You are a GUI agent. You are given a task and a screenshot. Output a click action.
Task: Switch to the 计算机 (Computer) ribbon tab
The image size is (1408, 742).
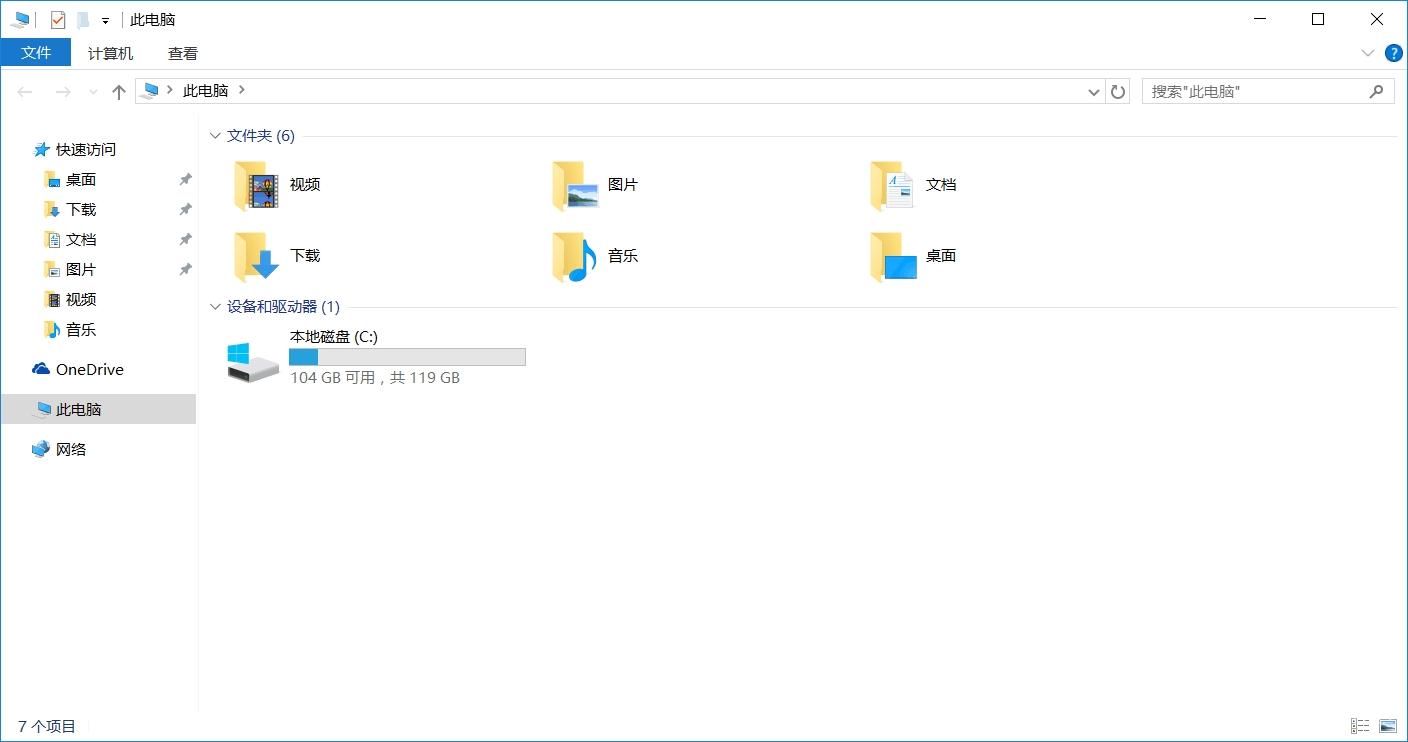110,53
